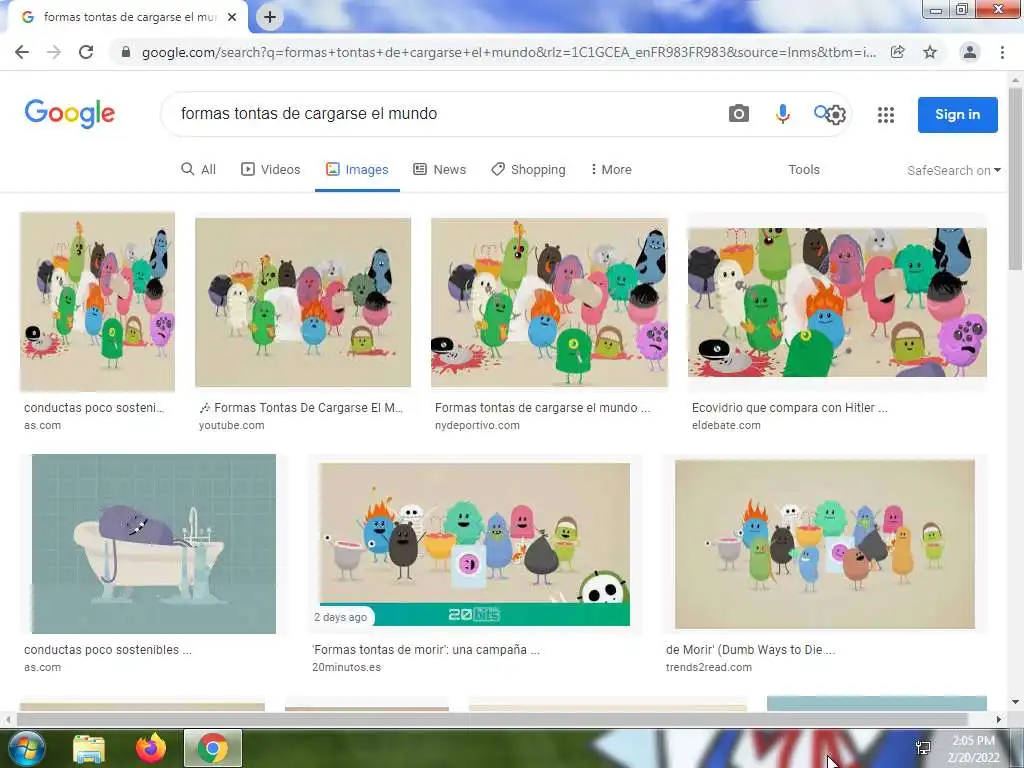Open the Tools filter button
Screen dimensions: 1024x768
804,170
